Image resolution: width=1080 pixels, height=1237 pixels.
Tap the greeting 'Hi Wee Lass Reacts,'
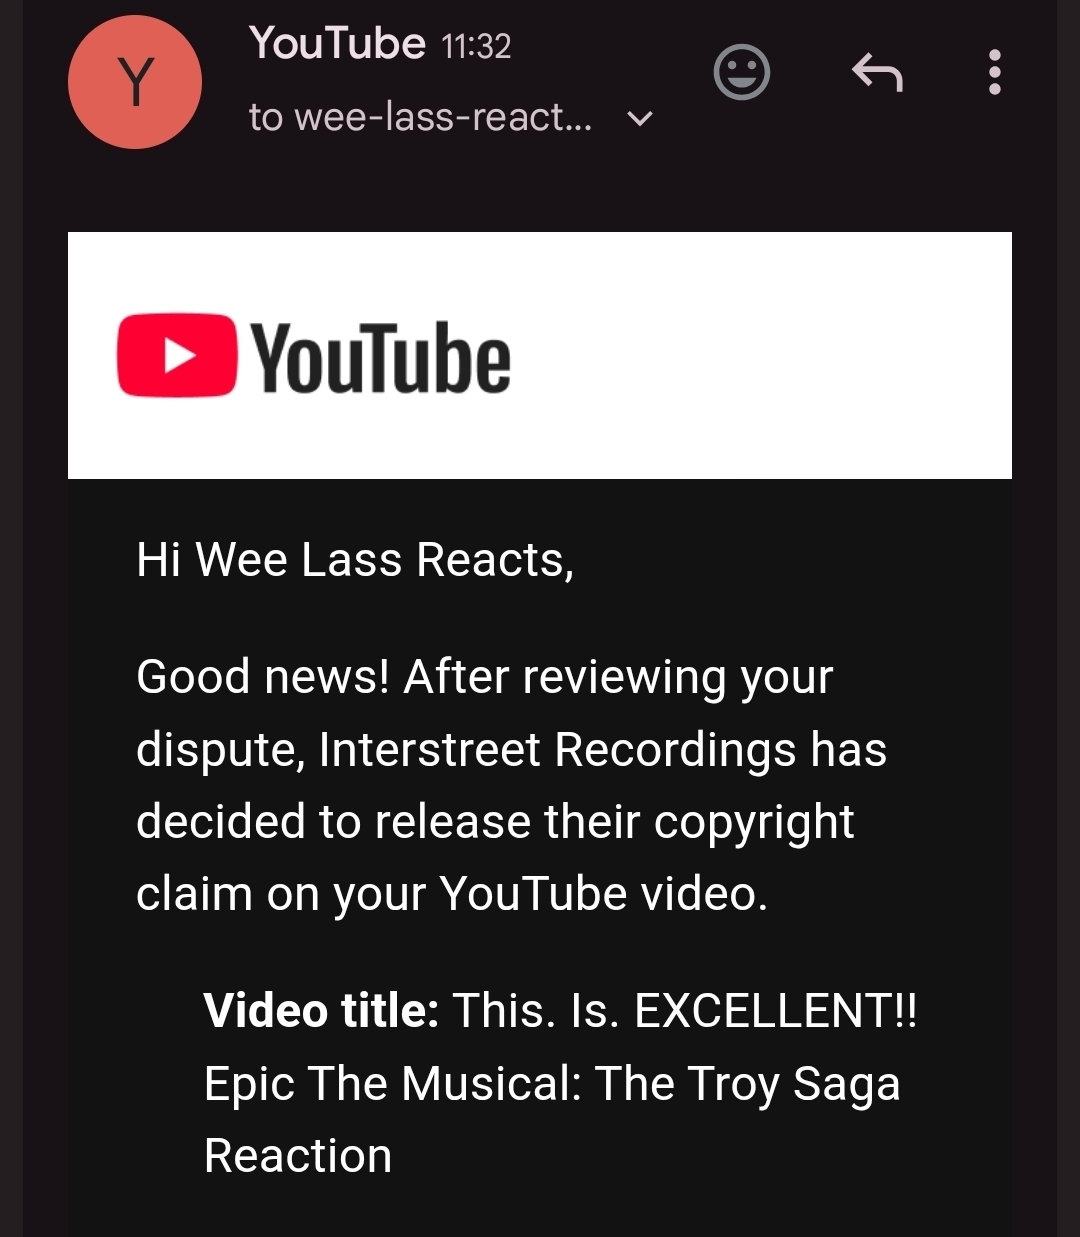(x=355, y=560)
